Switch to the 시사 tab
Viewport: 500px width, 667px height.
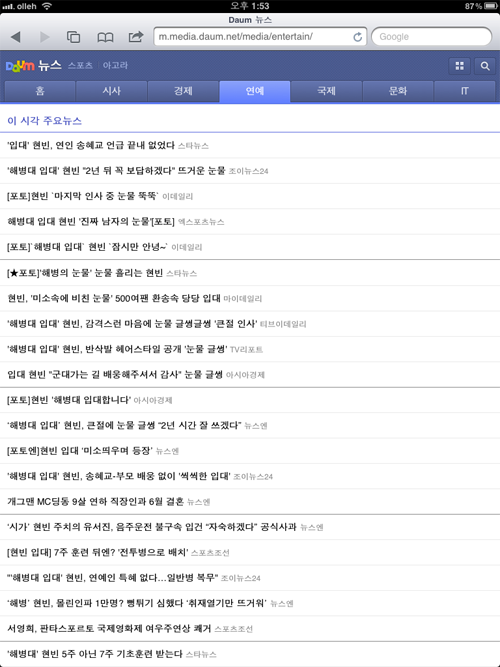tap(111, 91)
